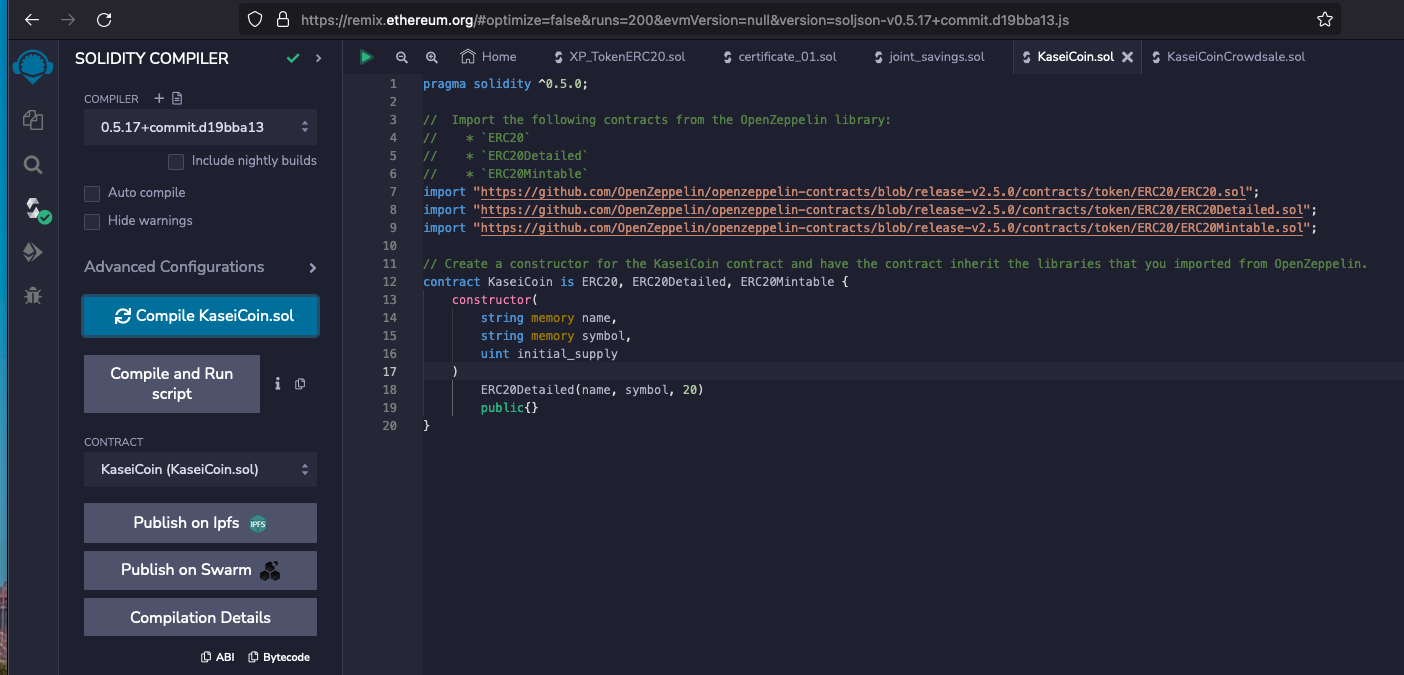Close the KaseiCoin.sol tab

tap(1127, 57)
